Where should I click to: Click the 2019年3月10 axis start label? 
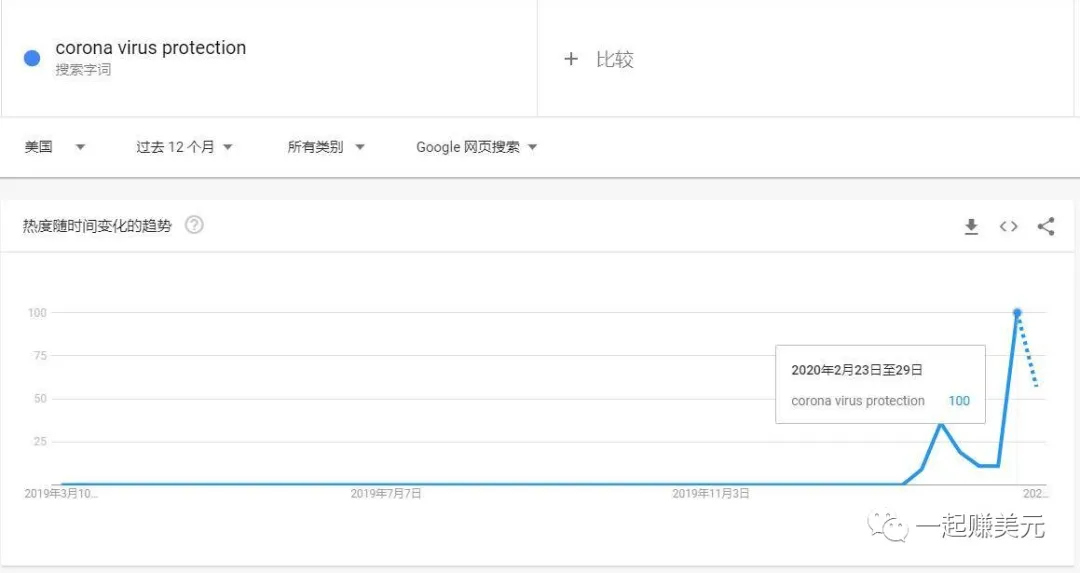60,493
